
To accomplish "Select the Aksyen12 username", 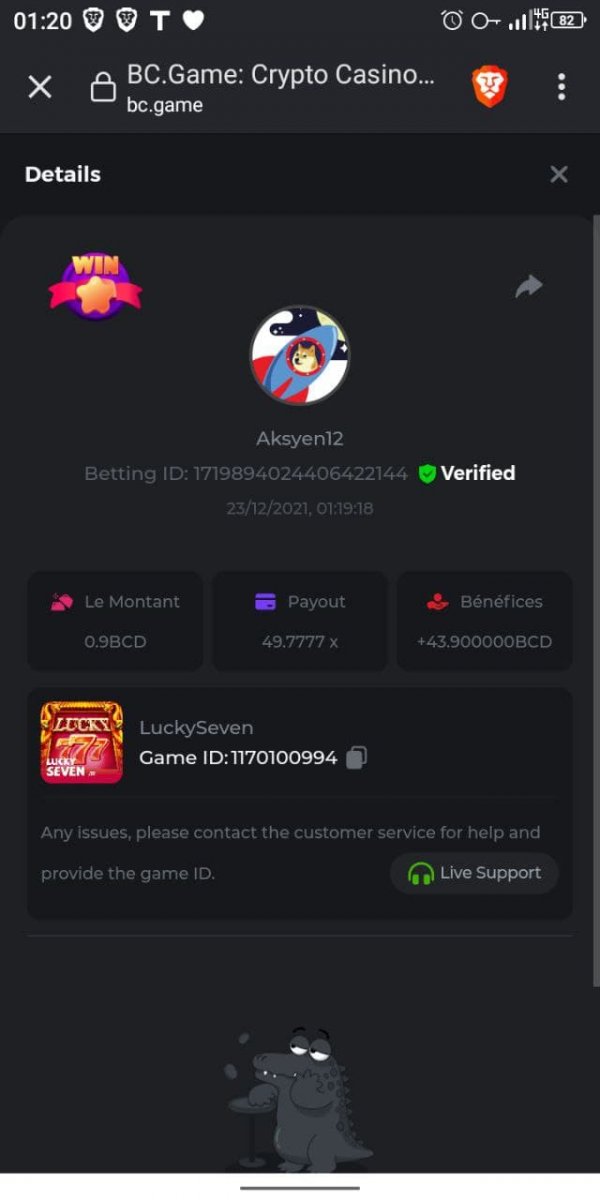I will coord(299,439).
